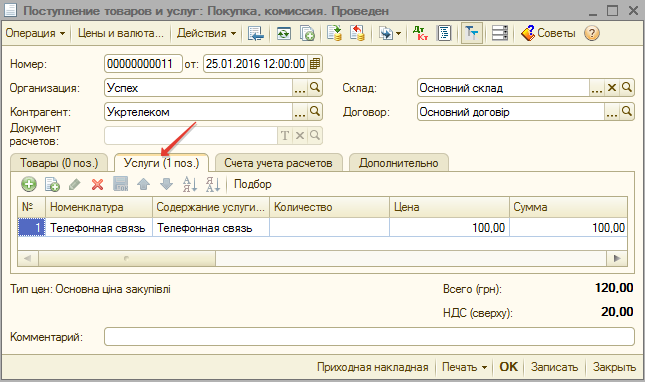
Task: Click the Цена cell 100,00
Action: [450, 227]
